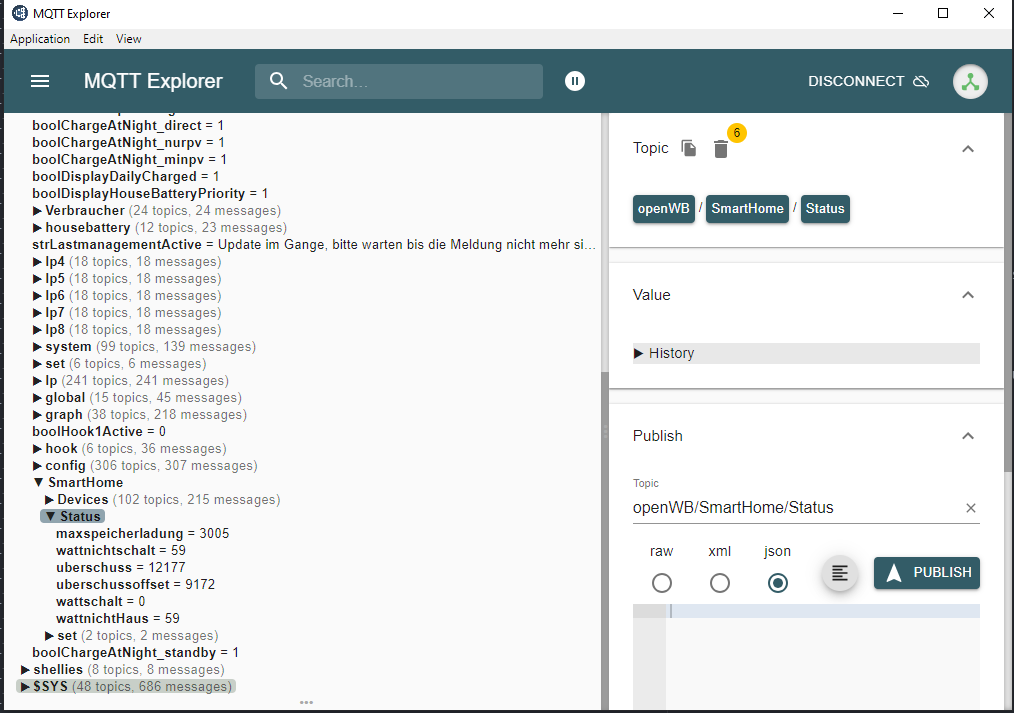Click the SmartHome topic breadcrumb chip

747,209
